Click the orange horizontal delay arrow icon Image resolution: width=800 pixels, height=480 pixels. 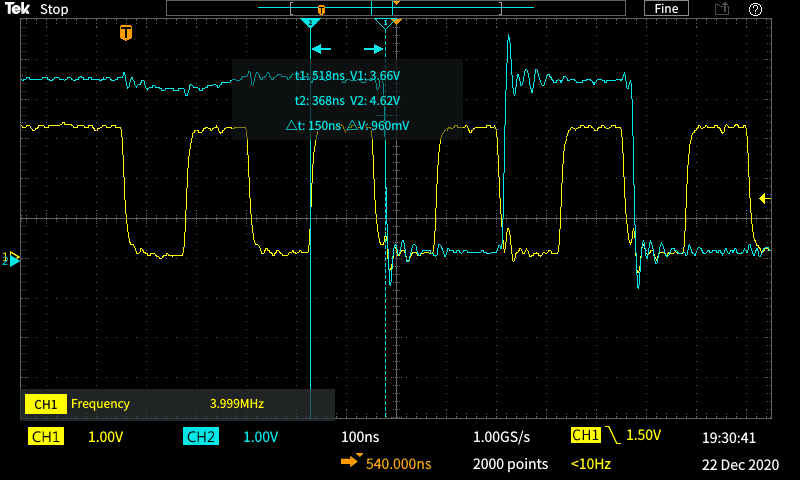coord(351,463)
